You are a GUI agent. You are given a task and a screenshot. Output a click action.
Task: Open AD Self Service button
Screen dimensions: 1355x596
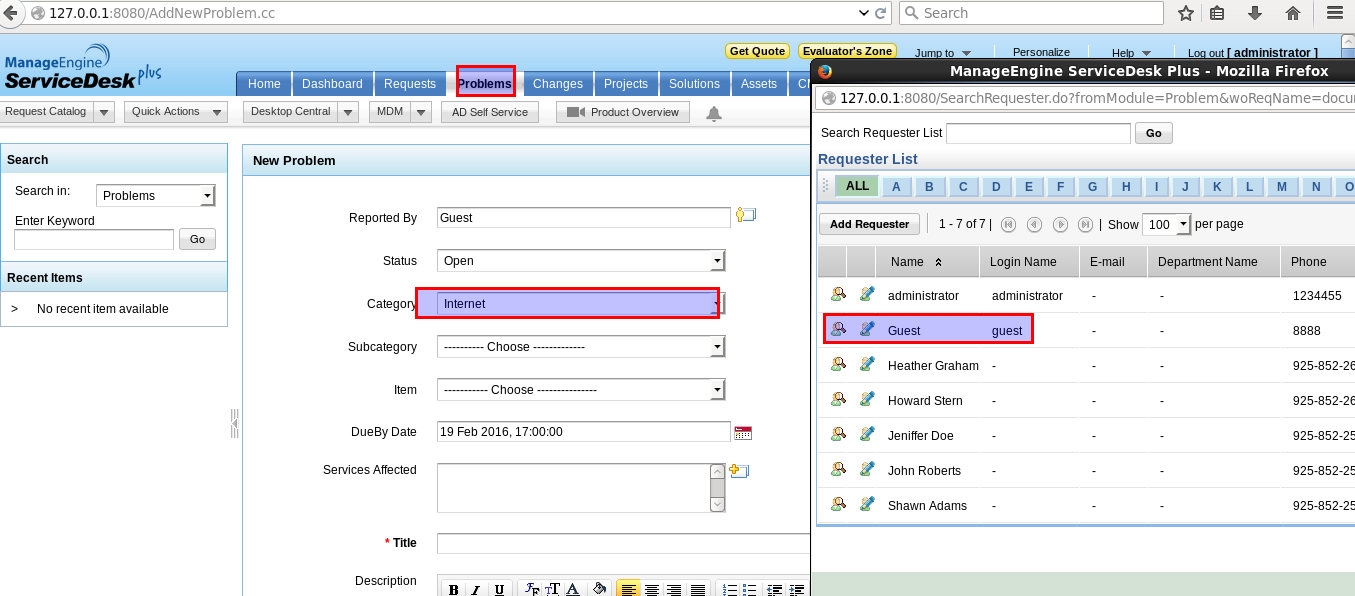click(490, 112)
